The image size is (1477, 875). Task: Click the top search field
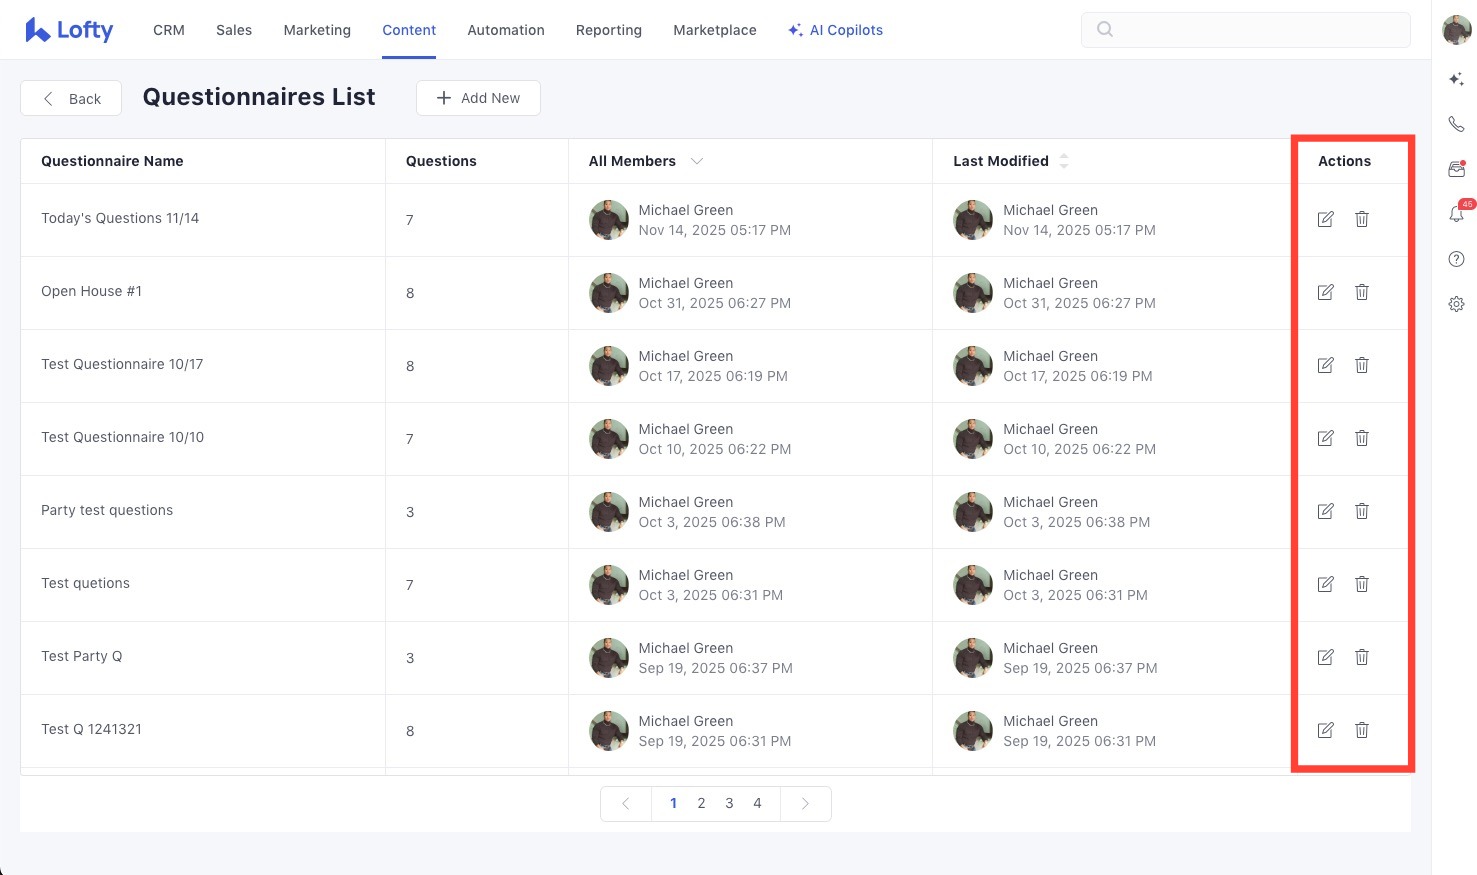[1245, 30]
